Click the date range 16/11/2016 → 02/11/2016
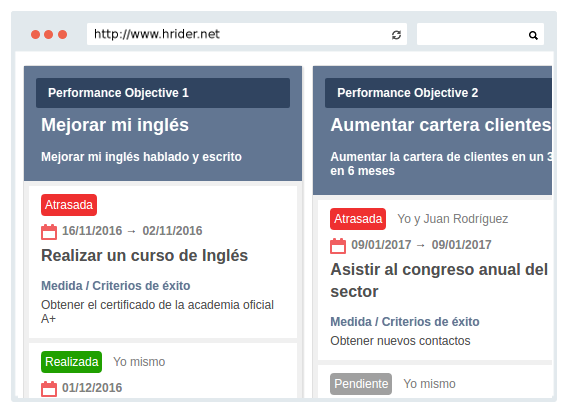Image resolution: width=572 pixels, height=412 pixels. pyautogui.click(x=132, y=231)
